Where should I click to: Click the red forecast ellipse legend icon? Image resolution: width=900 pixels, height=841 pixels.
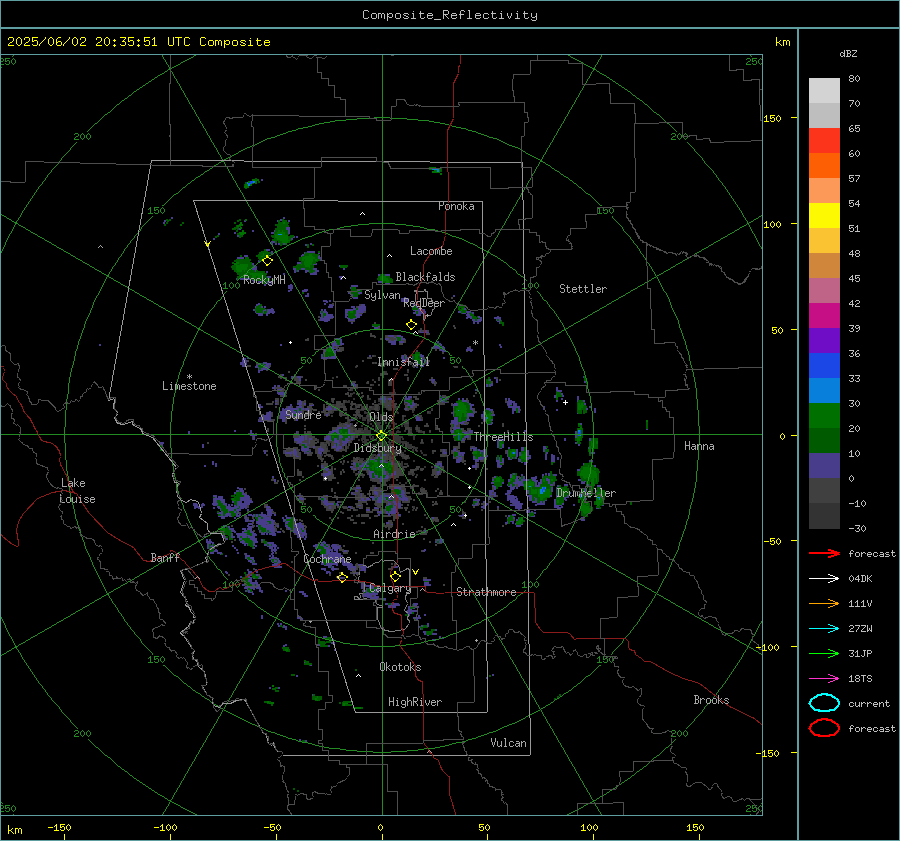click(x=824, y=728)
